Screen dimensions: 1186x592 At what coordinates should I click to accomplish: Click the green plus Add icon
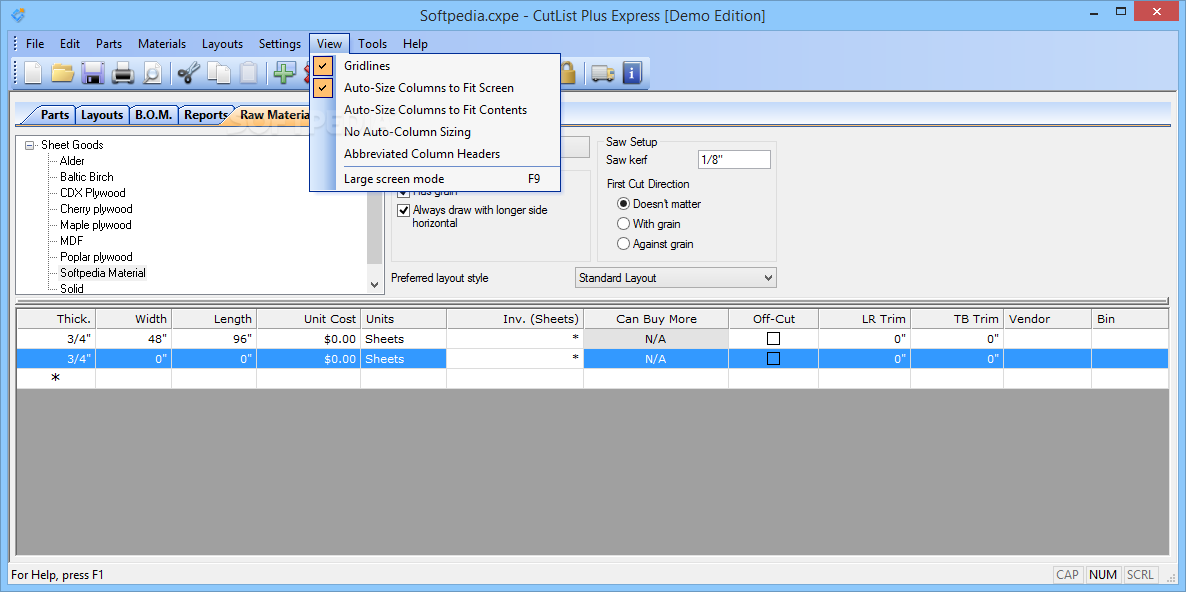click(284, 73)
